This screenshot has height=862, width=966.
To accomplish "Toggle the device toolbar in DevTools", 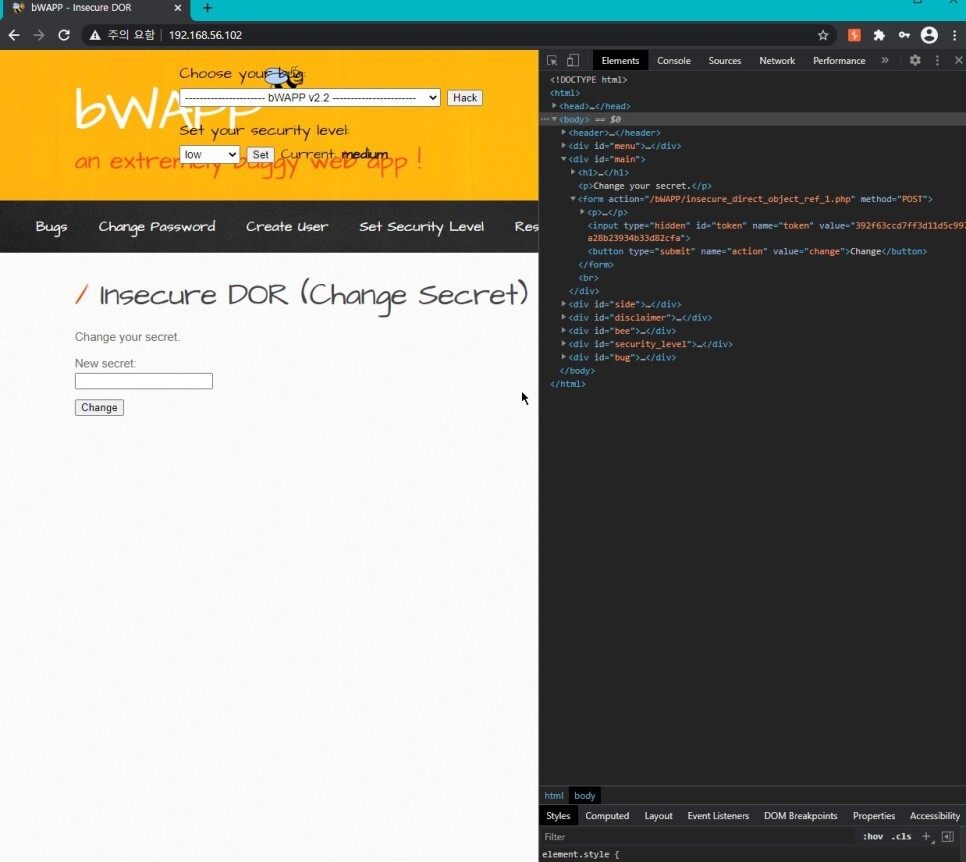I will click(x=573, y=60).
